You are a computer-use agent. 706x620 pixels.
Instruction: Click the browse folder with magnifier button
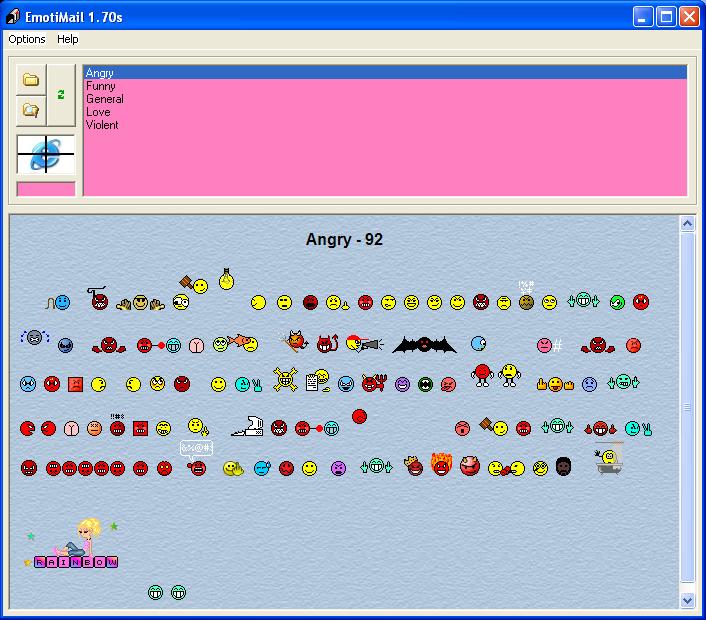click(31, 110)
